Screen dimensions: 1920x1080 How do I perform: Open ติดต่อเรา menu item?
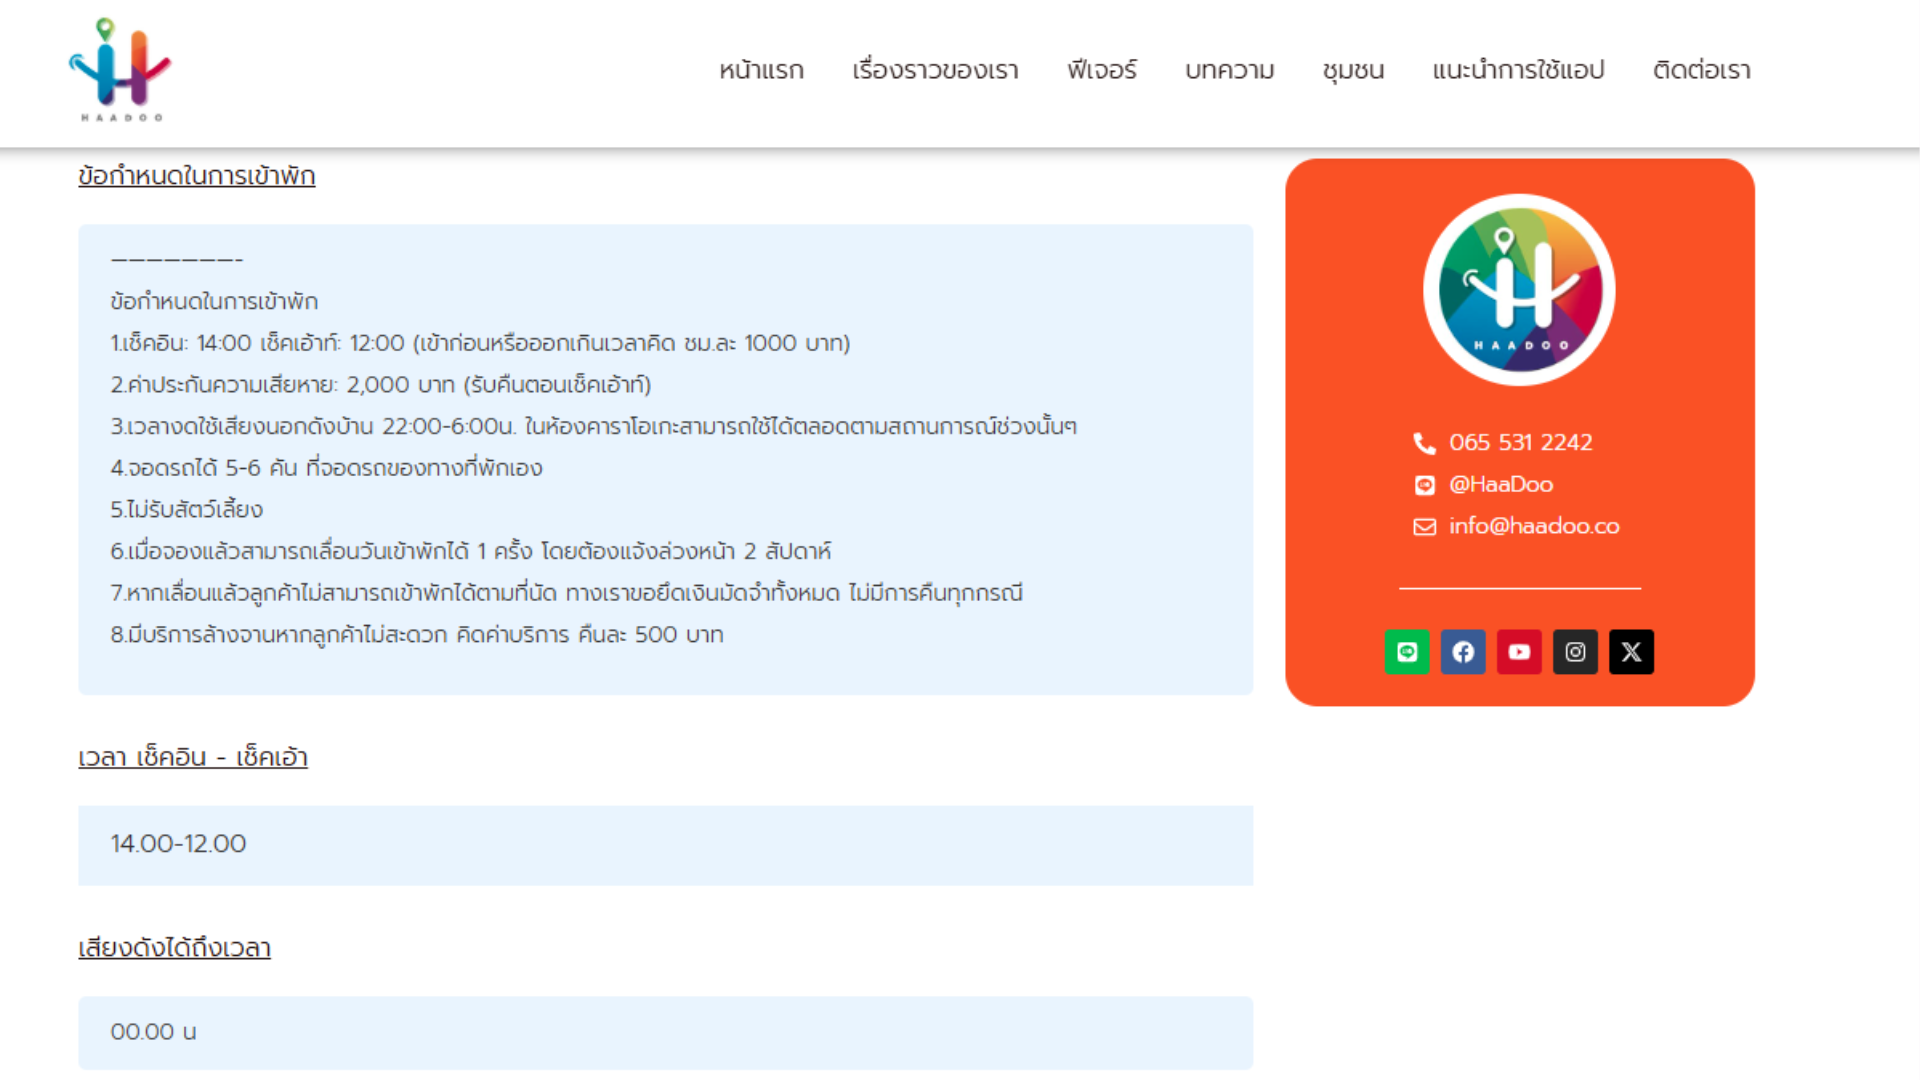click(1702, 70)
